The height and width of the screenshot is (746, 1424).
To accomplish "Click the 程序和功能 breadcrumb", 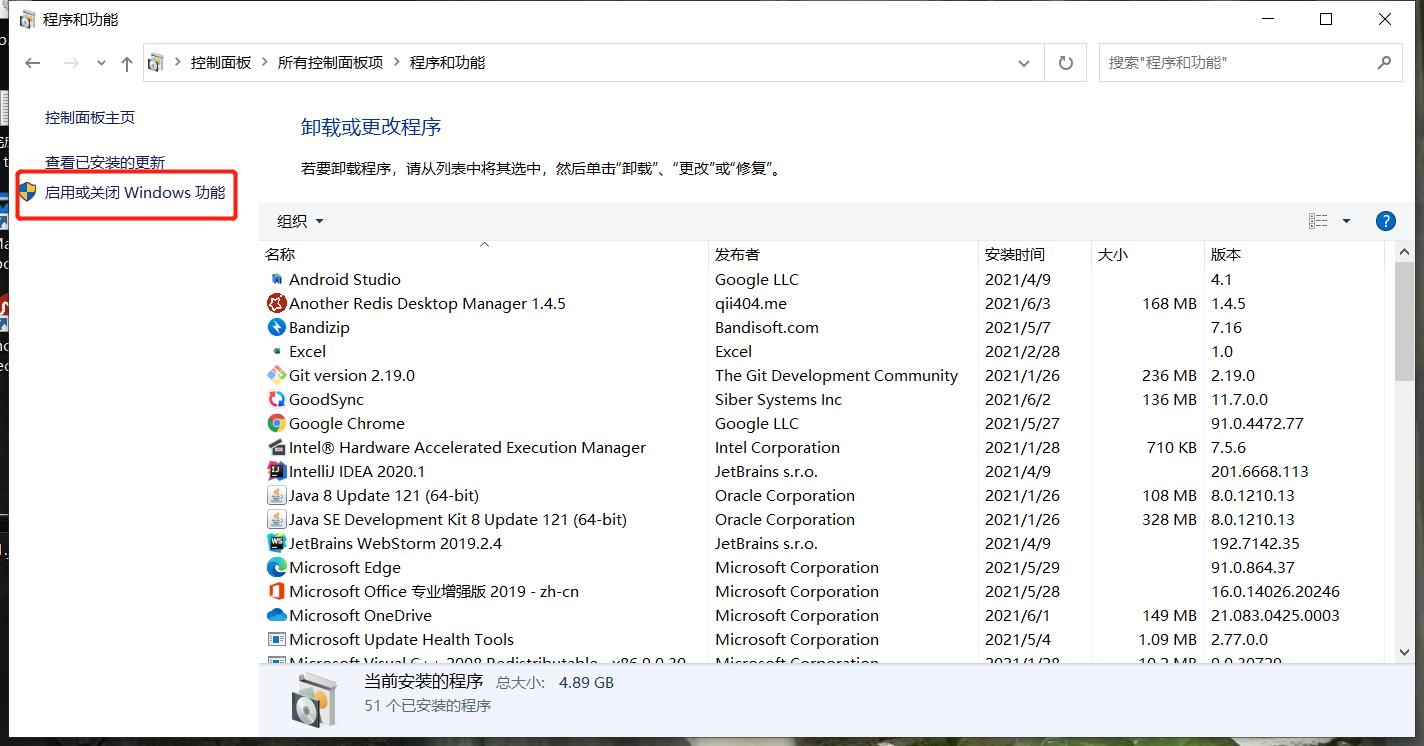I will [x=448, y=63].
